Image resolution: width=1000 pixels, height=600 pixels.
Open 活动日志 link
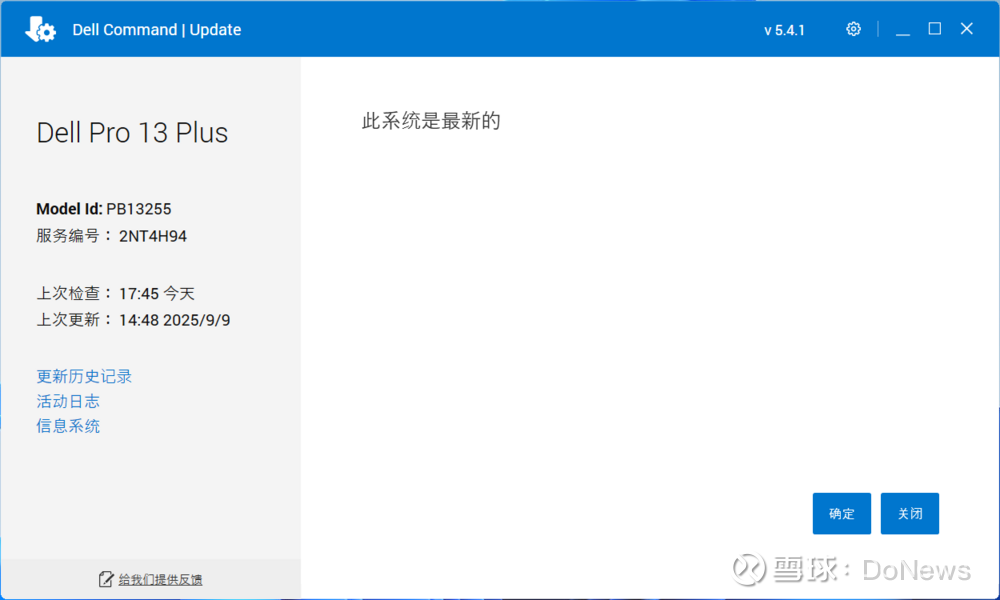[x=68, y=401]
